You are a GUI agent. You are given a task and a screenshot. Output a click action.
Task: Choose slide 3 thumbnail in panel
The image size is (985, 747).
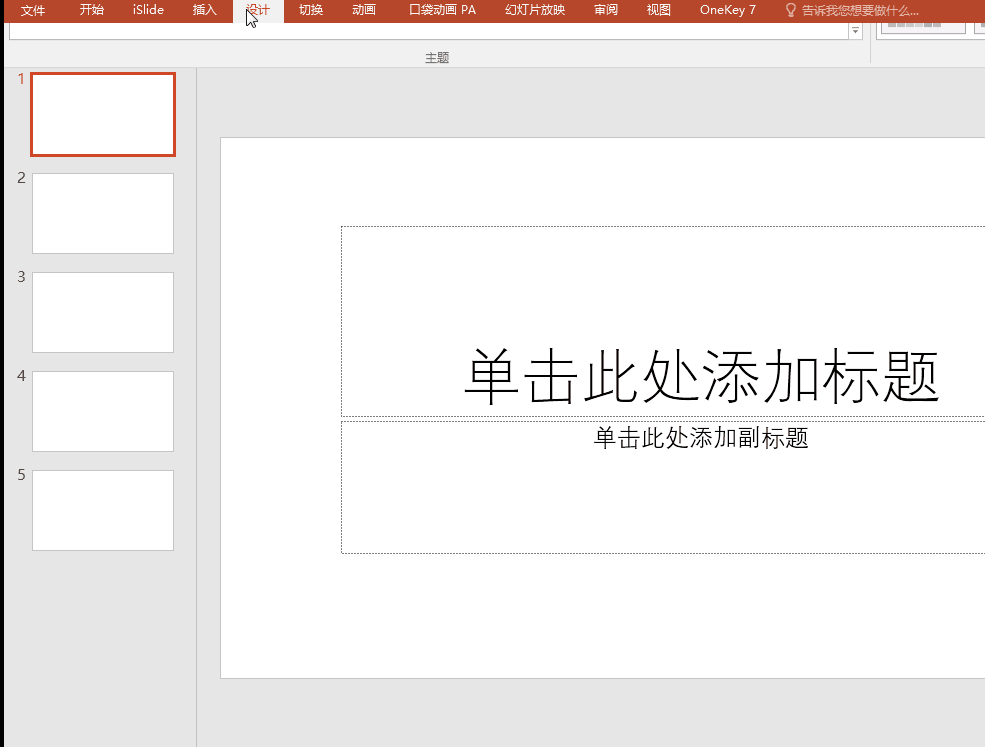tap(103, 312)
